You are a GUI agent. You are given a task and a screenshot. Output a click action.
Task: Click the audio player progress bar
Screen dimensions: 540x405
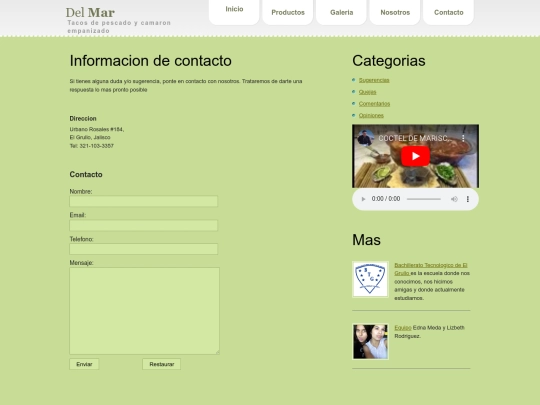pos(424,199)
